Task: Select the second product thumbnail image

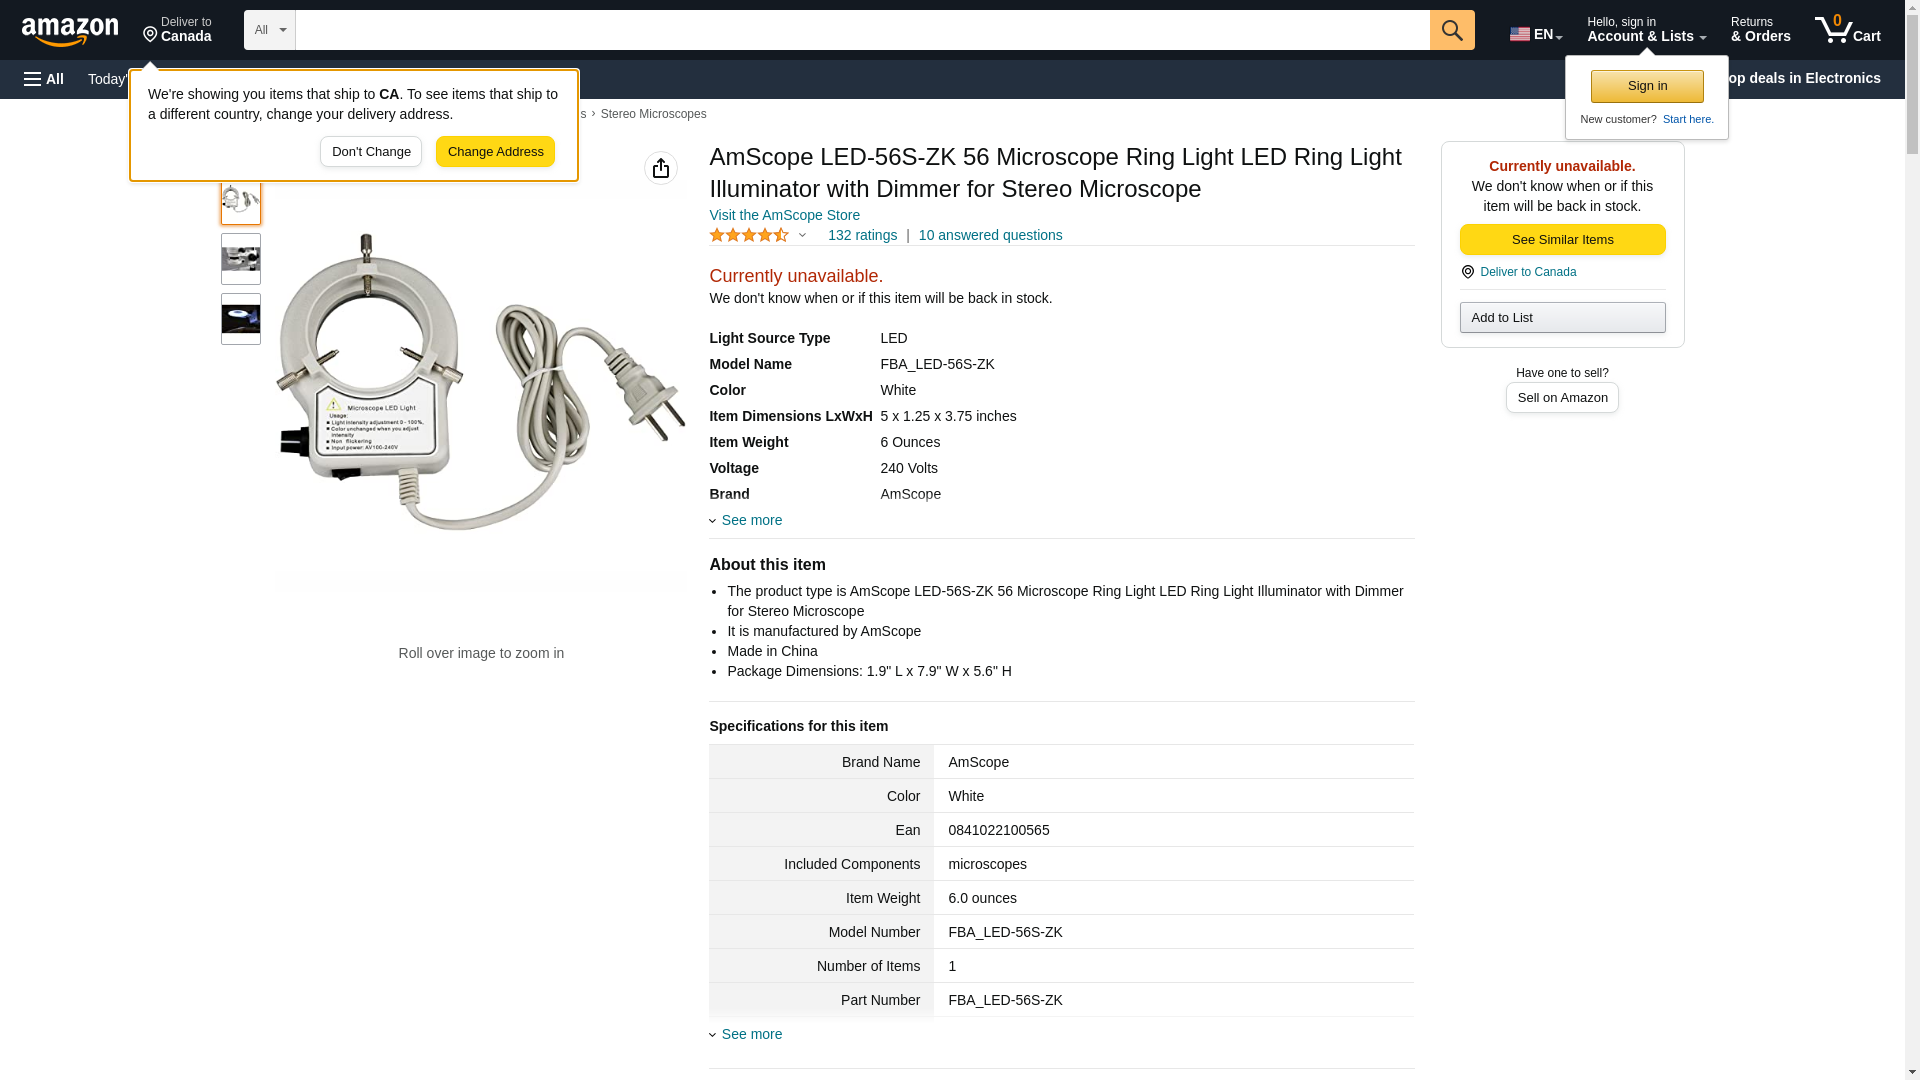Action: click(x=241, y=259)
